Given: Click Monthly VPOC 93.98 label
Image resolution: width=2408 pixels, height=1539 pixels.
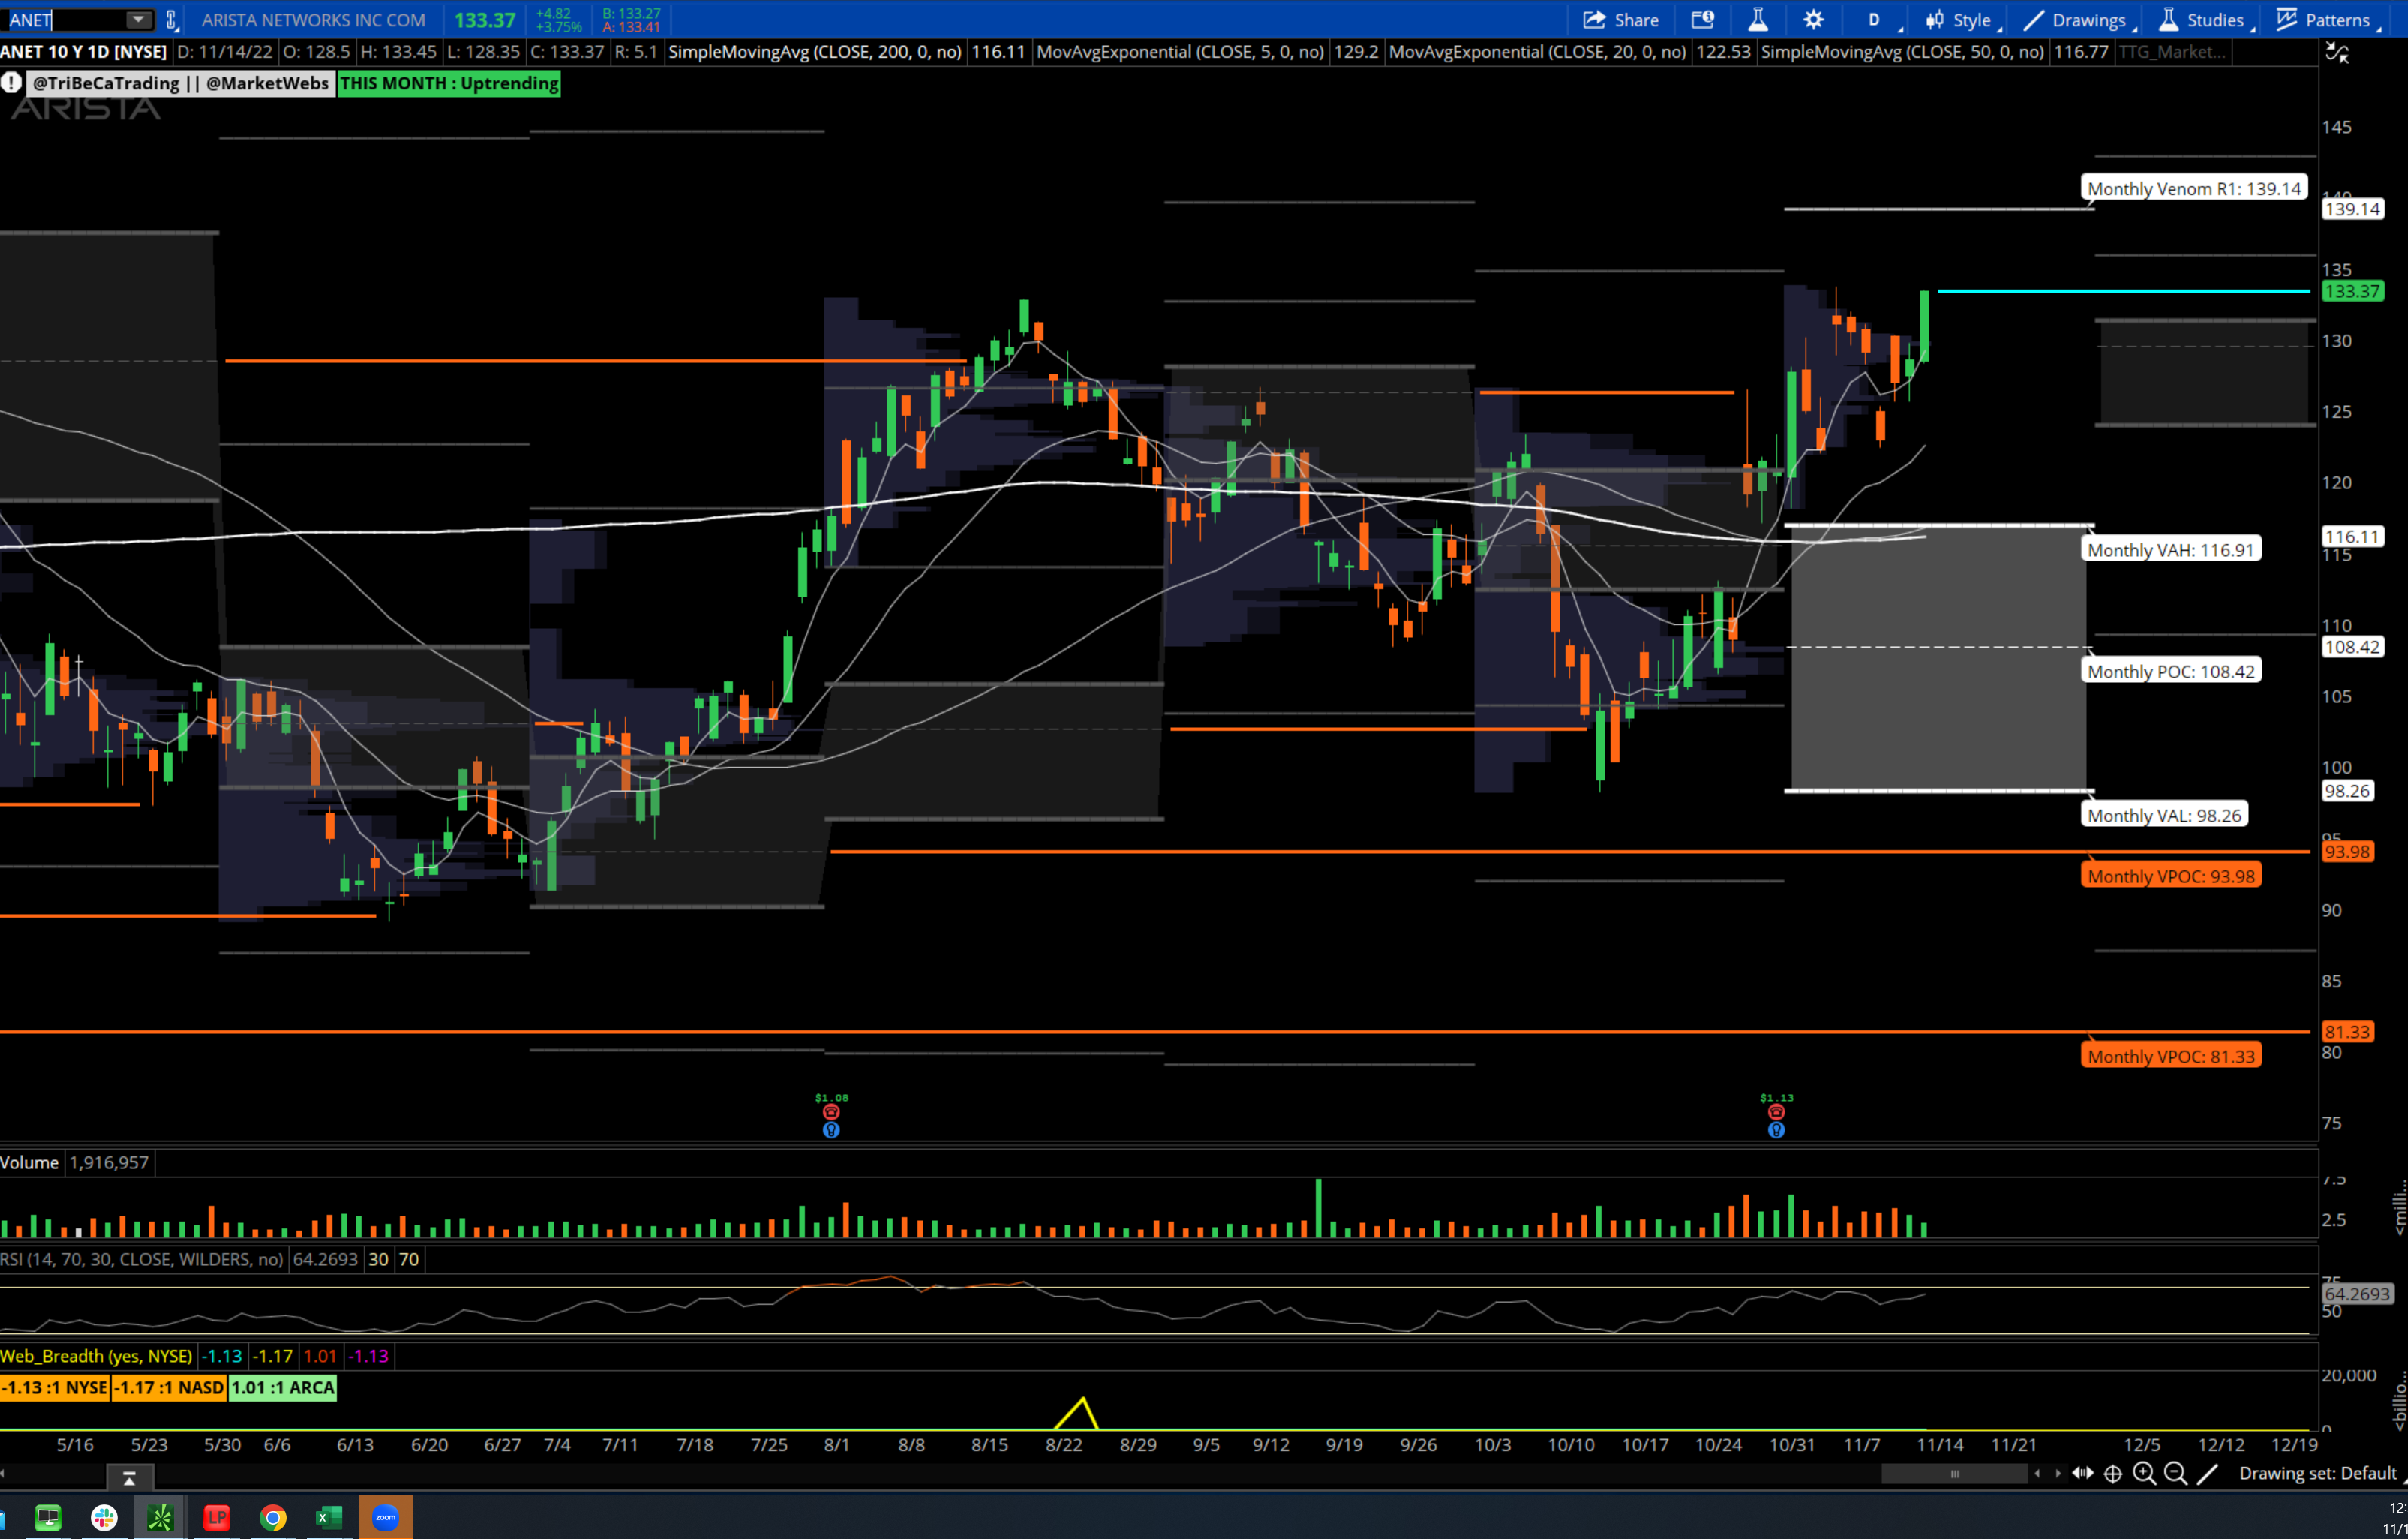Looking at the screenshot, I should [x=2171, y=876].
